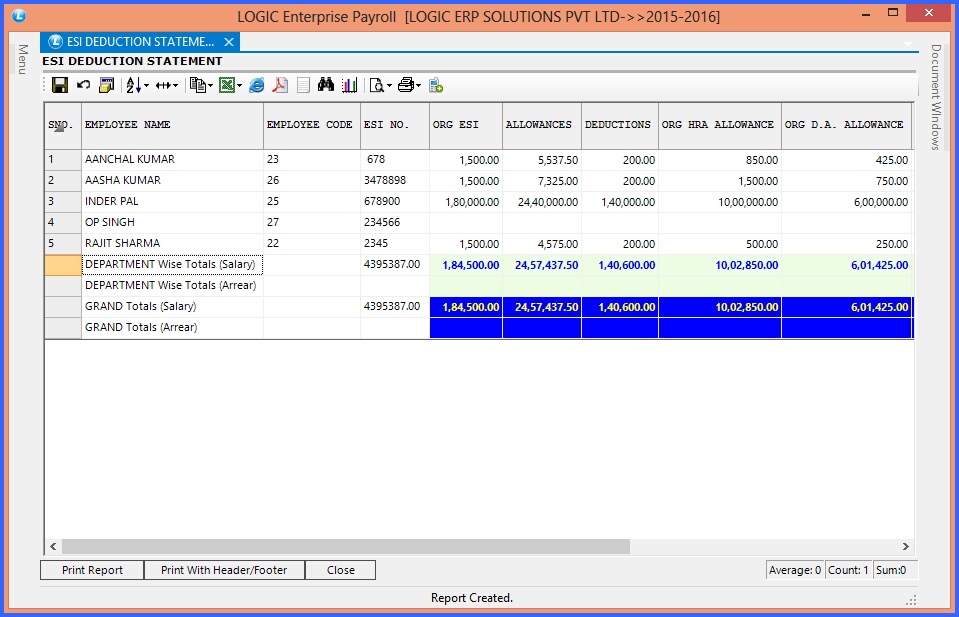This screenshot has width=959, height=617.
Task: Click allowances value 5,537.50
Action: click(x=542, y=160)
